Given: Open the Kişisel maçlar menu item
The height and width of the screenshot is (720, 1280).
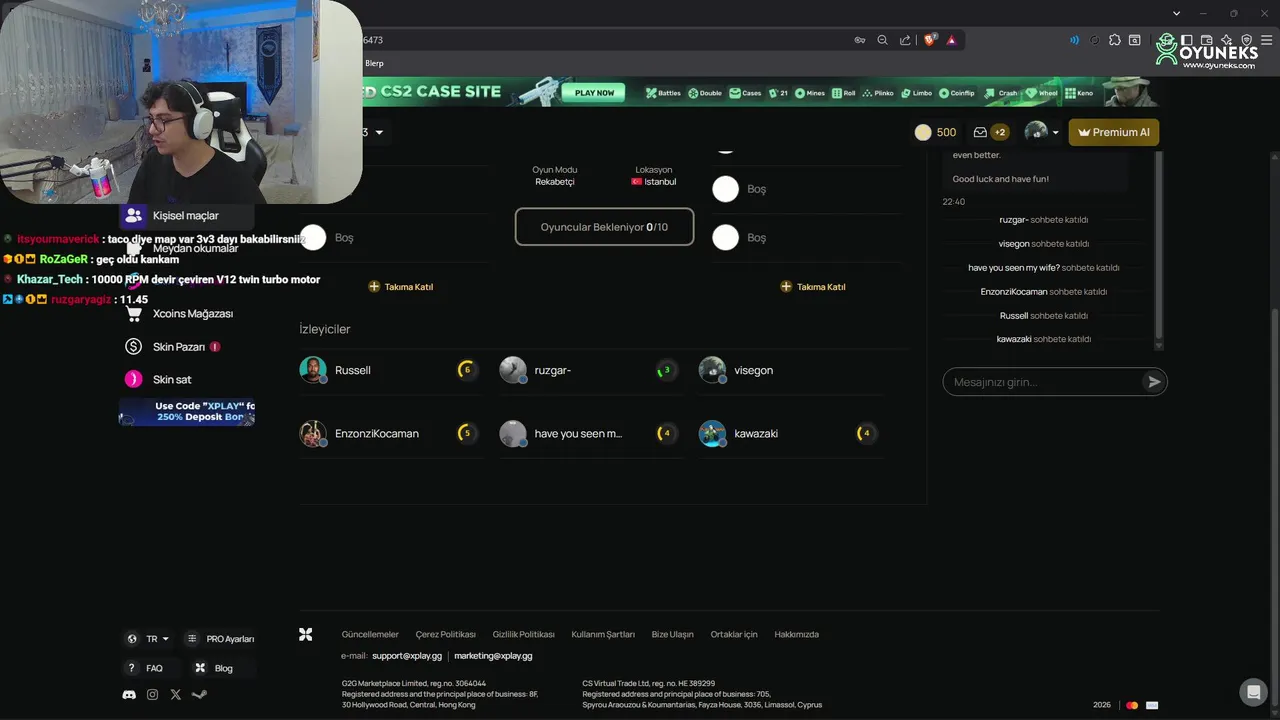Looking at the screenshot, I should (x=185, y=215).
